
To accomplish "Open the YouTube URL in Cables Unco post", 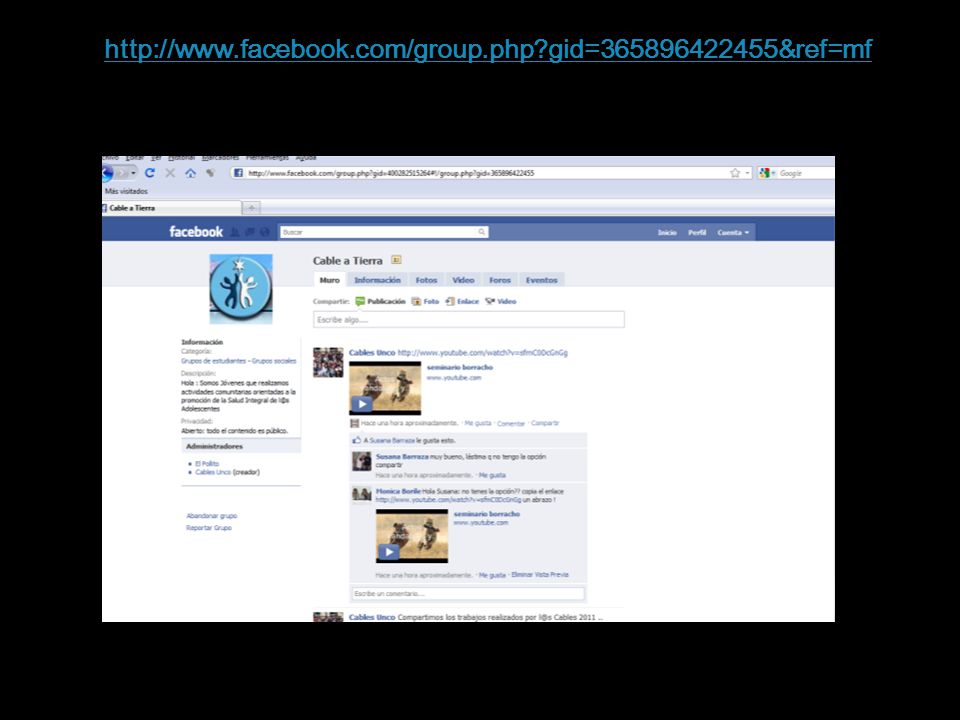I will tap(482, 353).
